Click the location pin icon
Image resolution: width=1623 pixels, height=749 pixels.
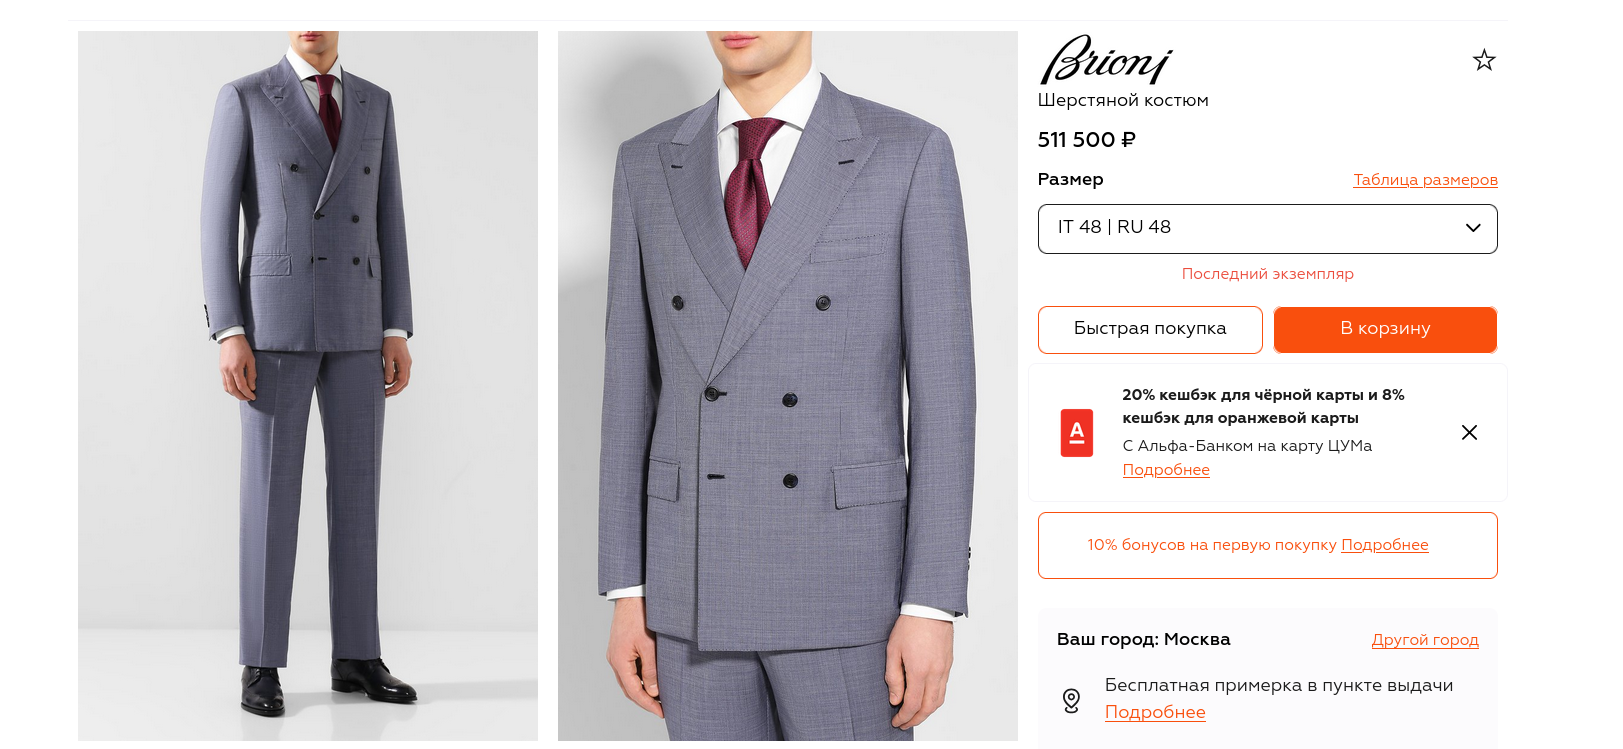pos(1071,700)
